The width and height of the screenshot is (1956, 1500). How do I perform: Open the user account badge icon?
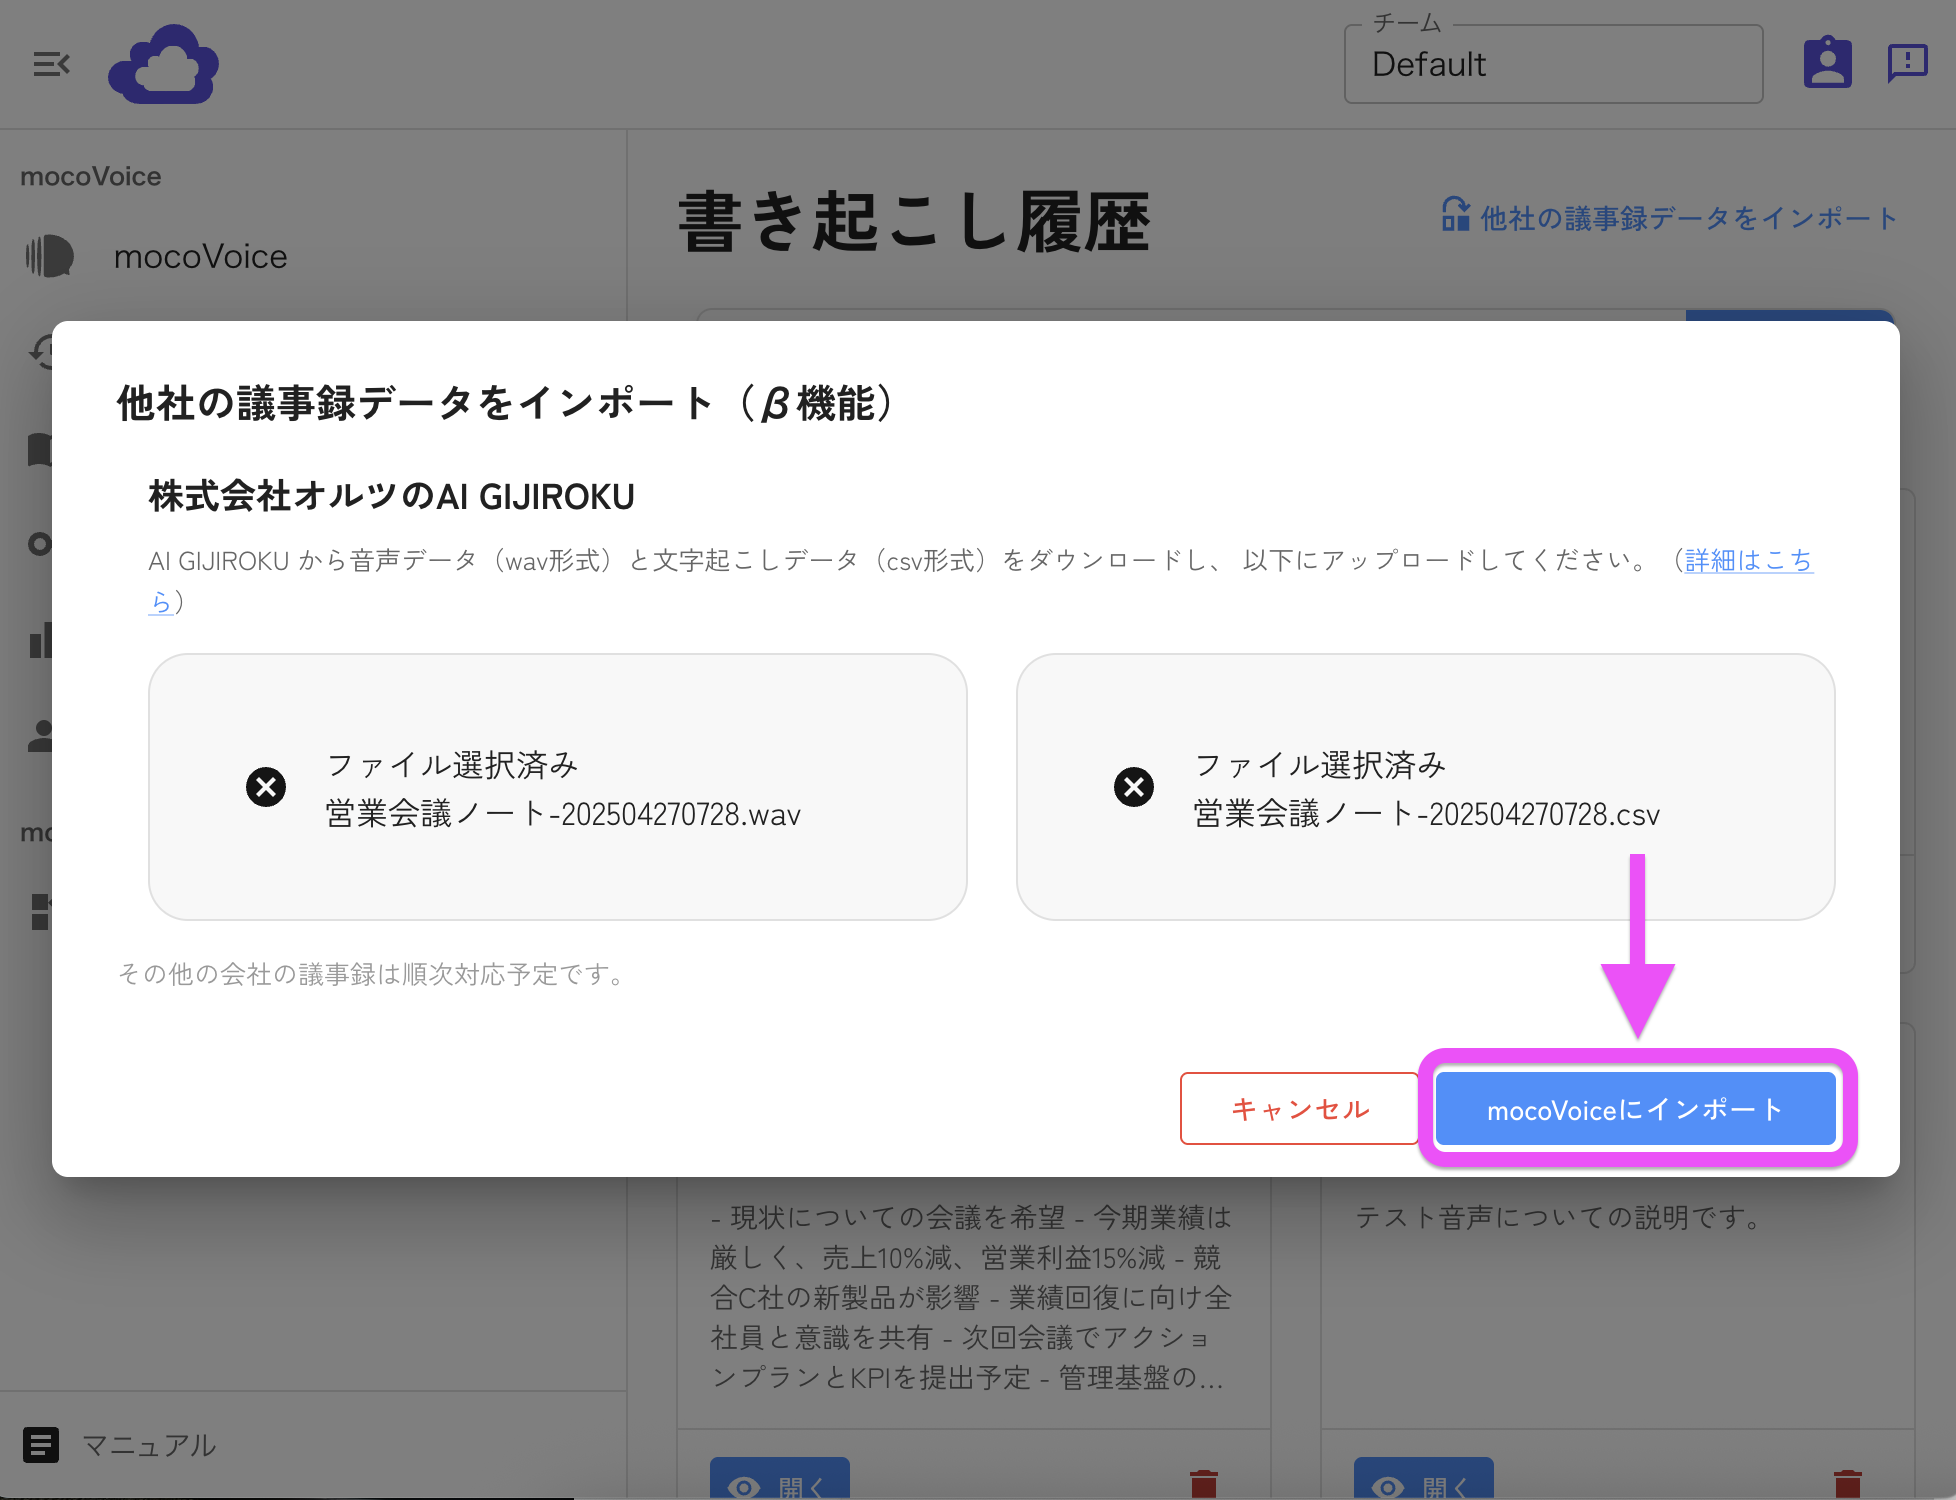coord(1827,63)
